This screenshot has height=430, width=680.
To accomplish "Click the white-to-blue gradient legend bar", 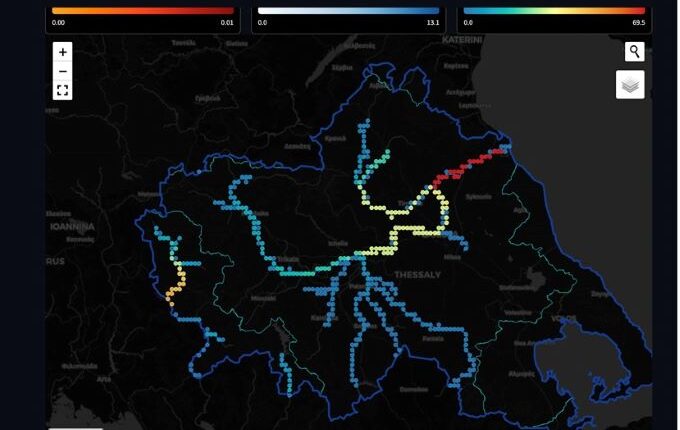I will coord(348,11).
